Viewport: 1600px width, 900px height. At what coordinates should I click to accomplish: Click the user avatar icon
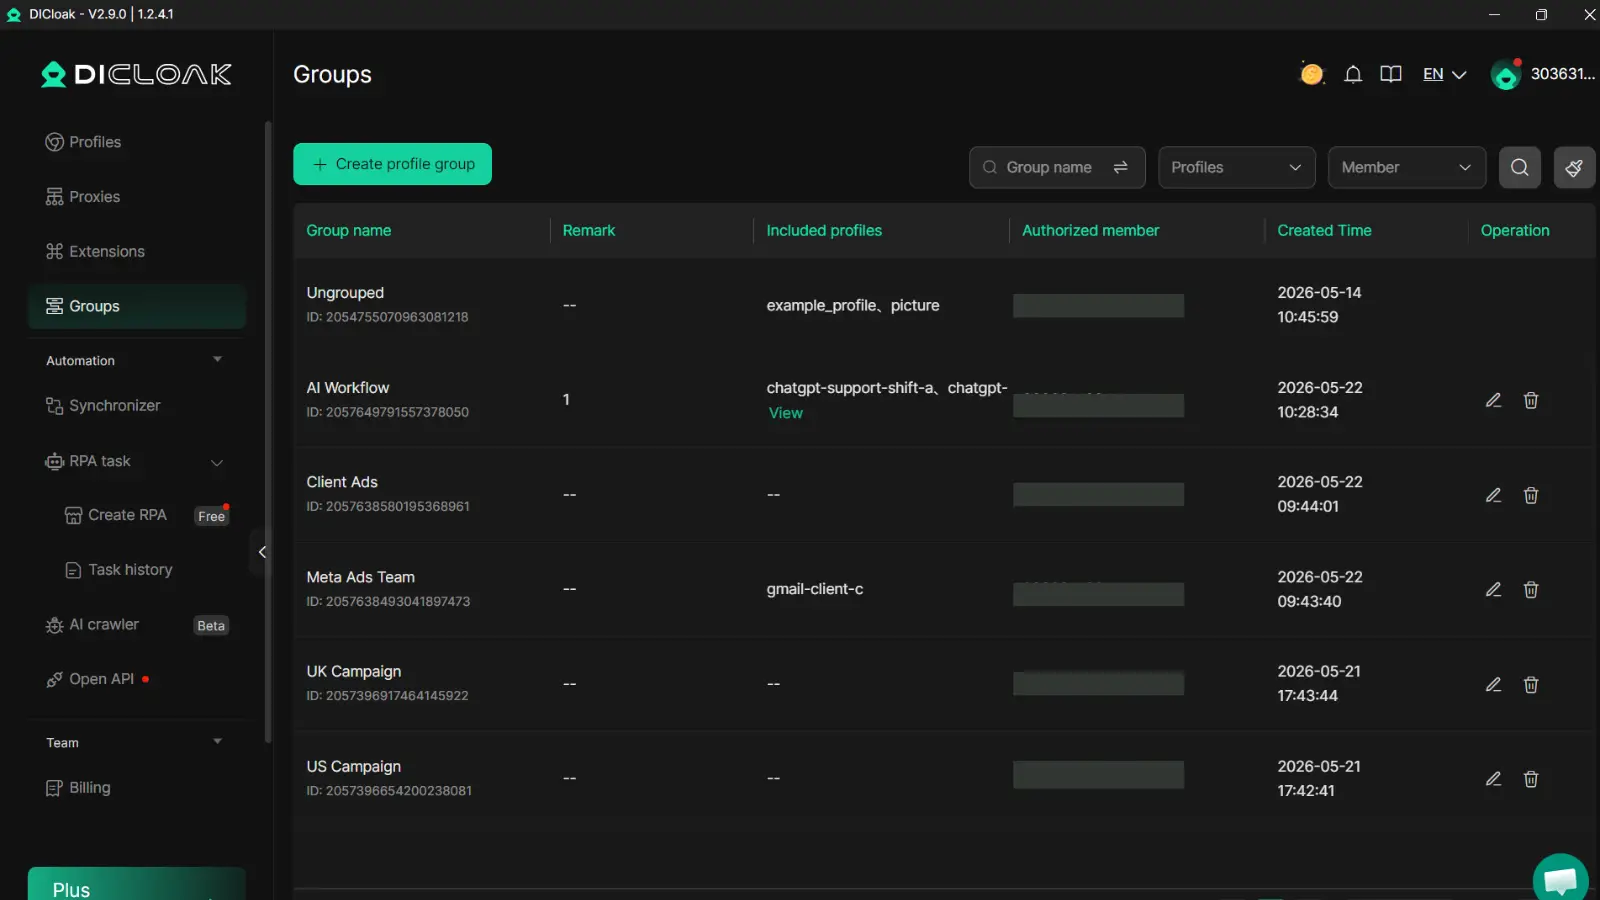pyautogui.click(x=1505, y=74)
